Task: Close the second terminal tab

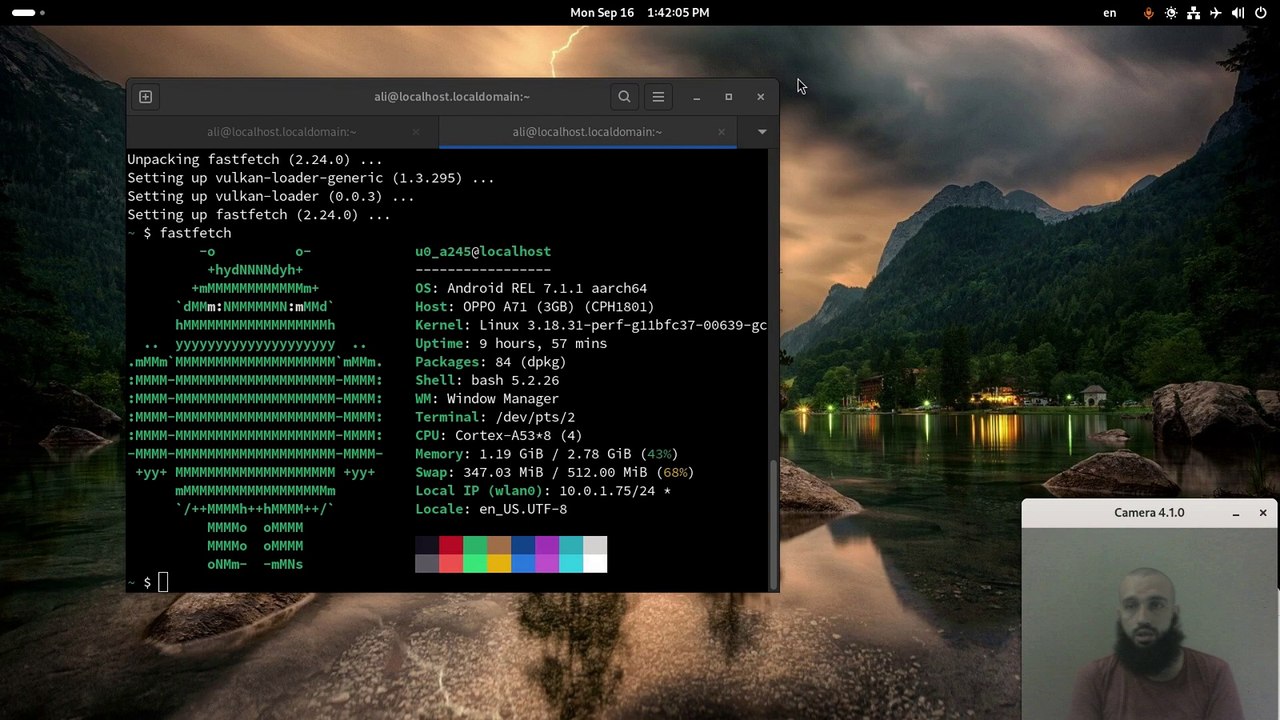Action: click(x=721, y=132)
